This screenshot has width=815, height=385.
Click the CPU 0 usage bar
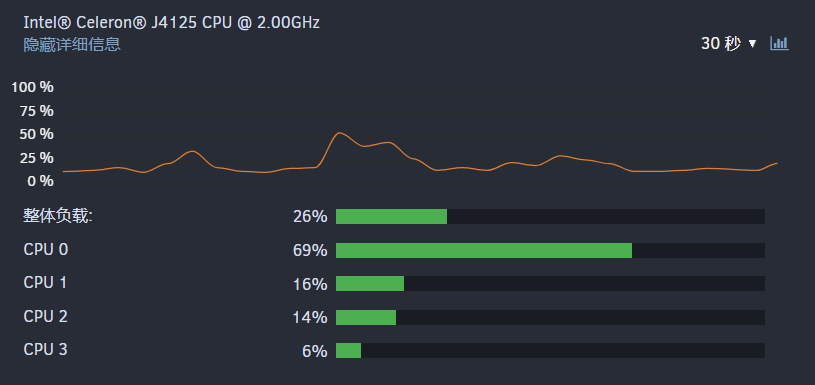coord(550,250)
